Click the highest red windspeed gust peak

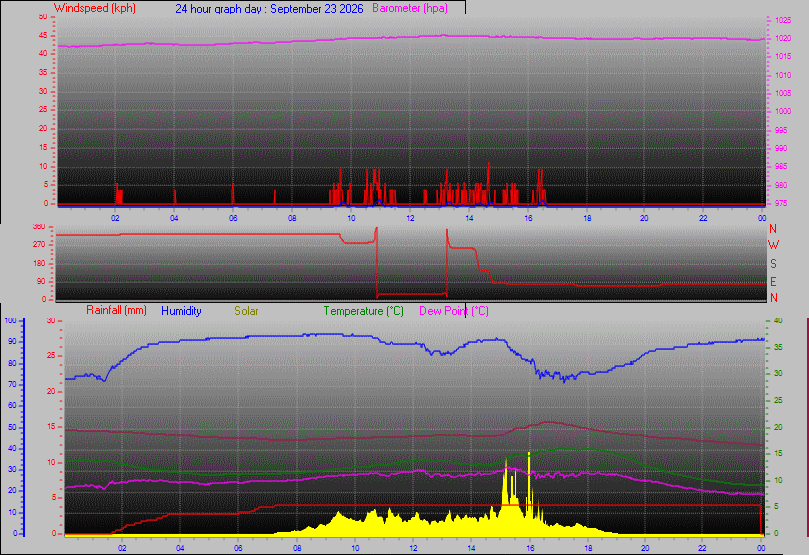click(x=489, y=164)
